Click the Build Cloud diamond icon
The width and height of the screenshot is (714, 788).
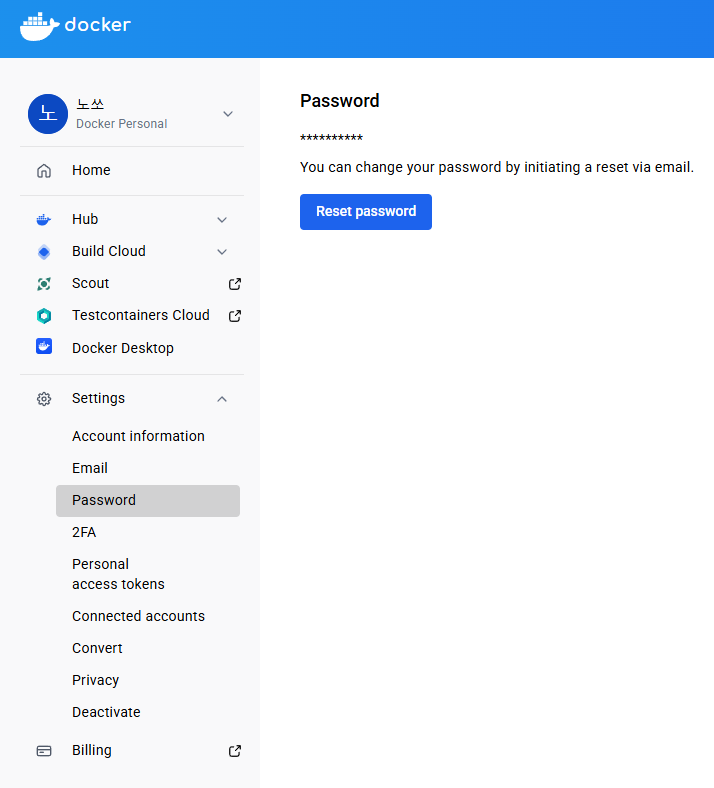(x=44, y=252)
